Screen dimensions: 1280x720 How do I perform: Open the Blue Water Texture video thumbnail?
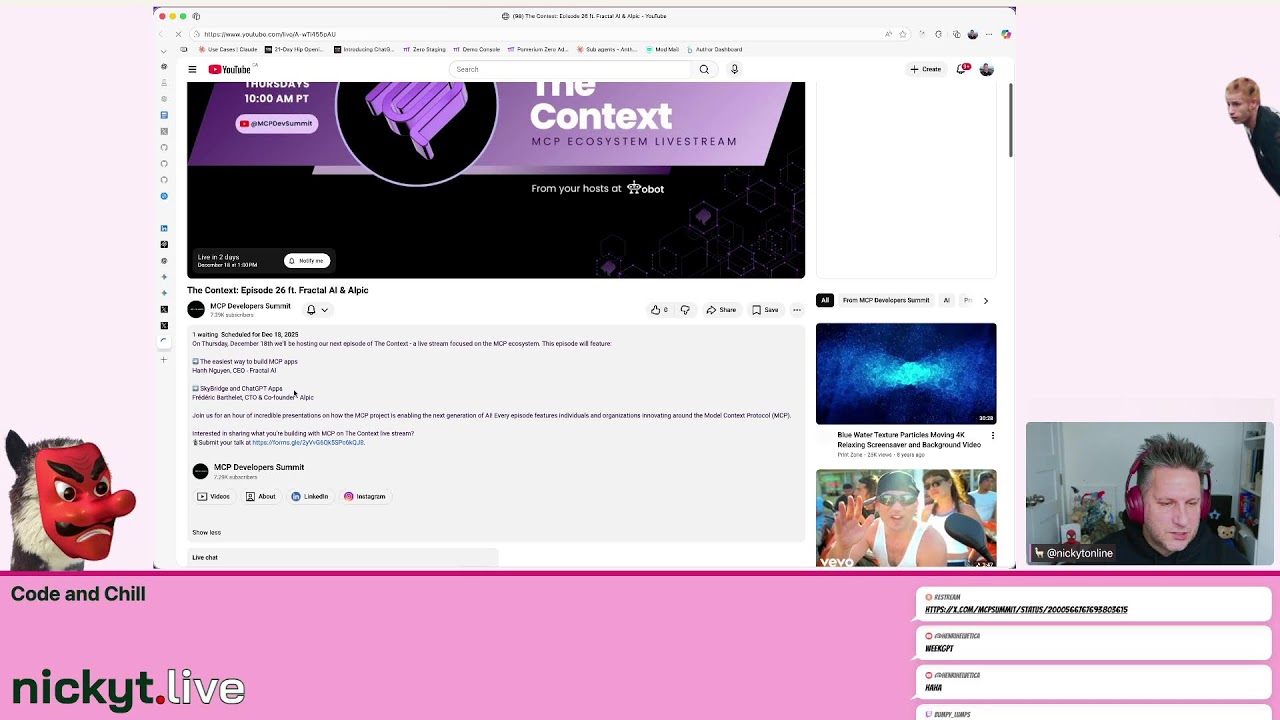coord(906,373)
